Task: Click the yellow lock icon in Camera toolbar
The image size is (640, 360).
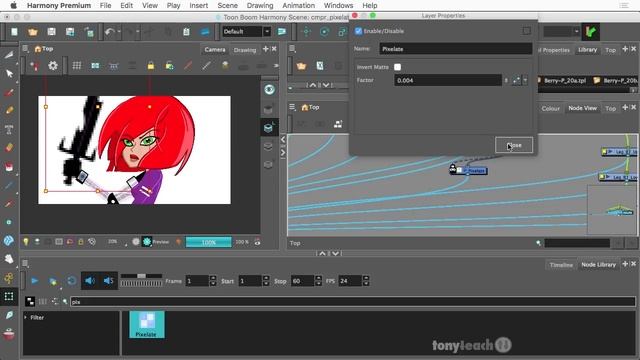Action: [151, 65]
